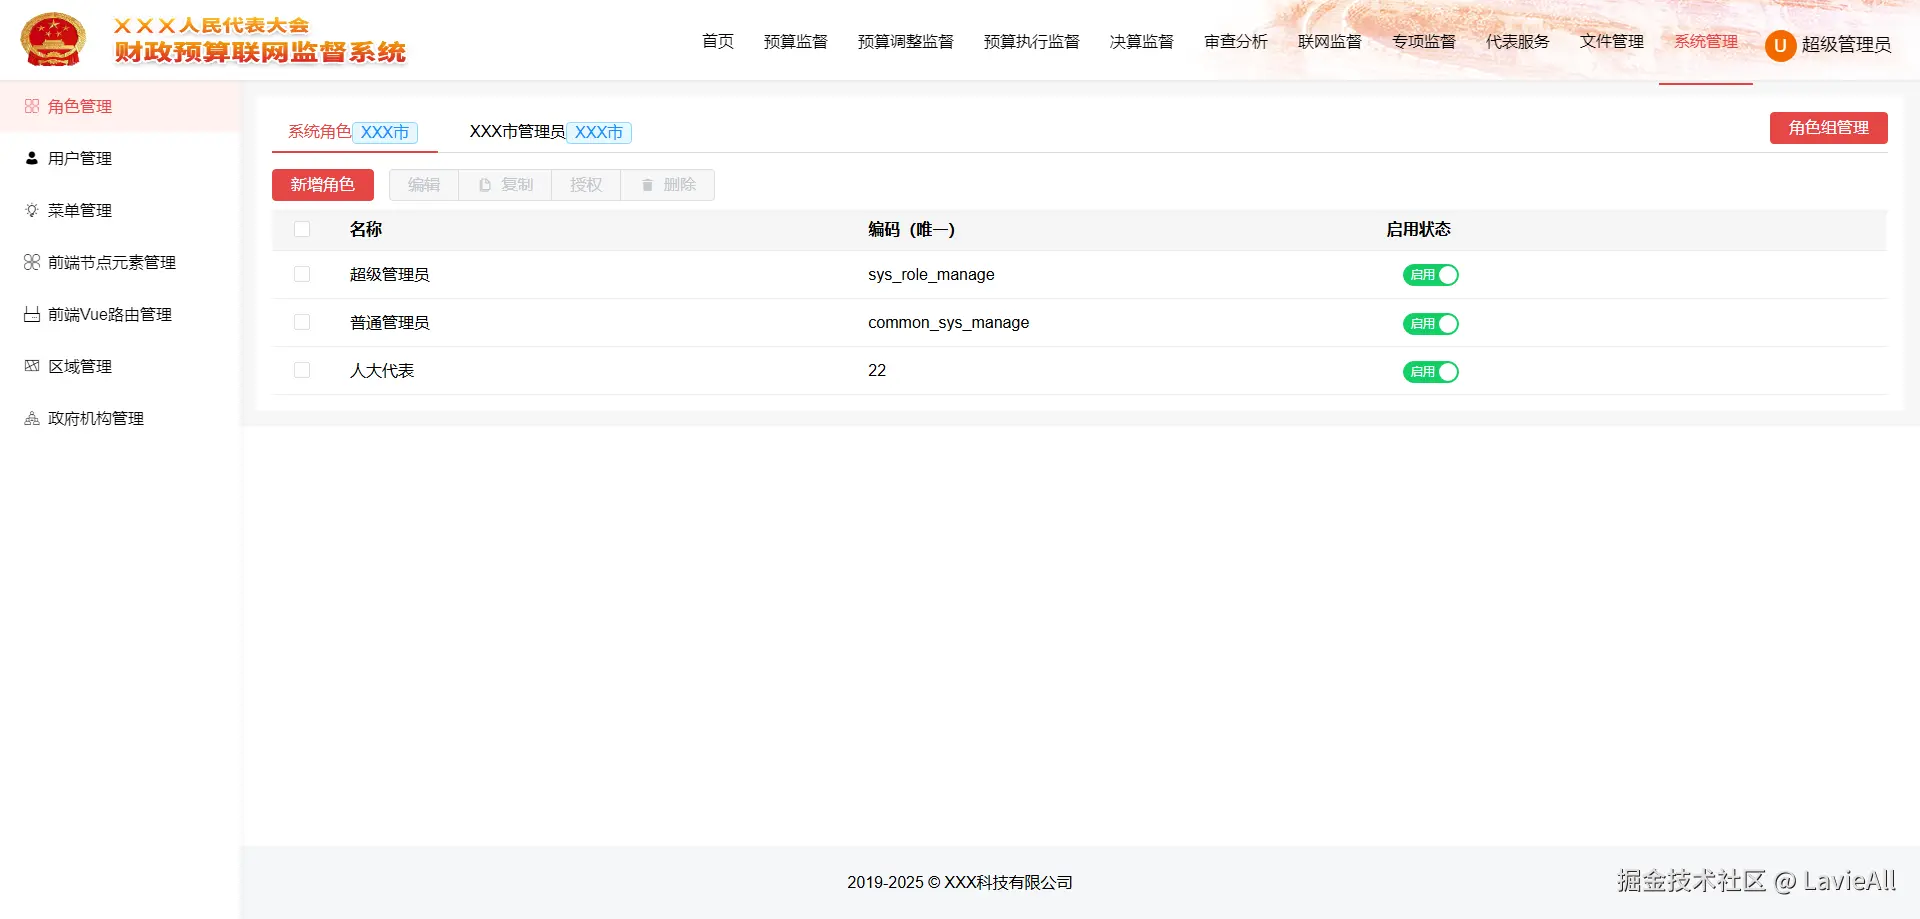This screenshot has width=1920, height=919.
Task: Open the 超级管理员 user menu
Action: (1828, 45)
